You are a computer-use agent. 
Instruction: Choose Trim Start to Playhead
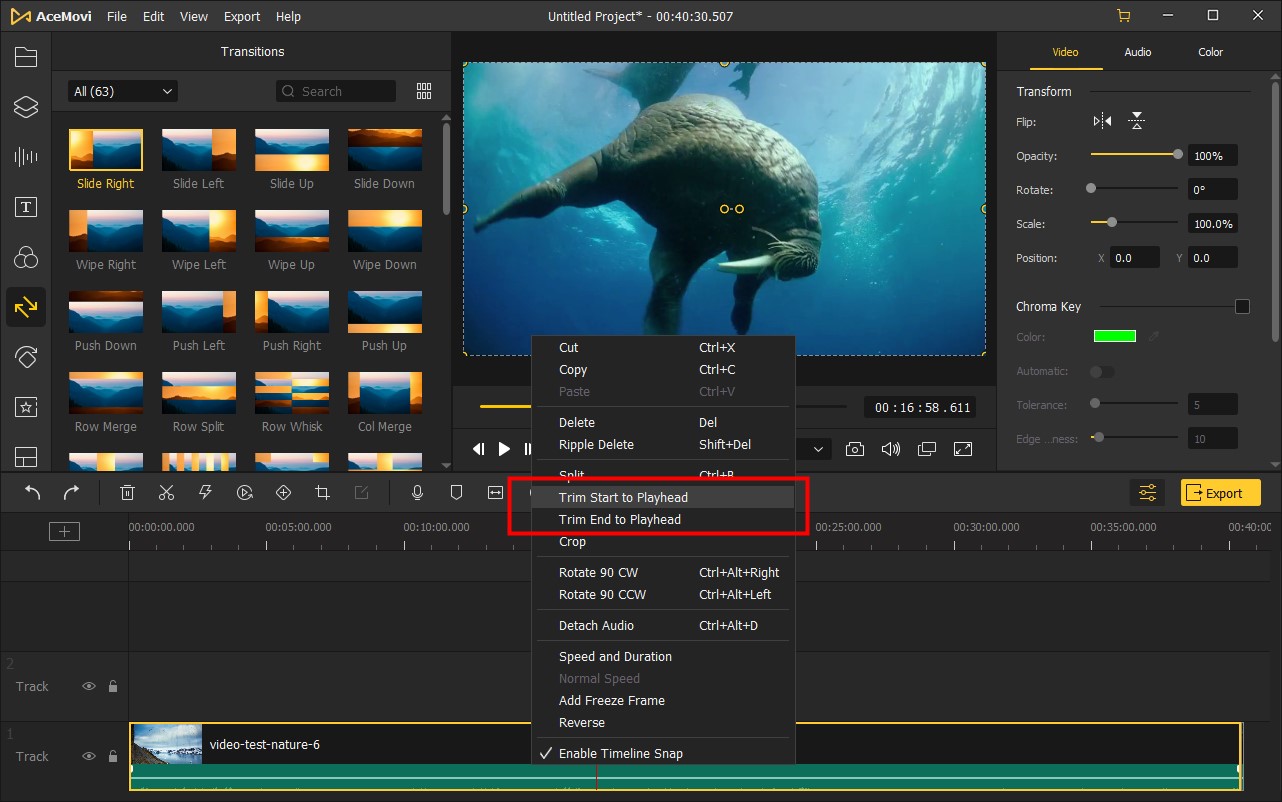[623, 497]
